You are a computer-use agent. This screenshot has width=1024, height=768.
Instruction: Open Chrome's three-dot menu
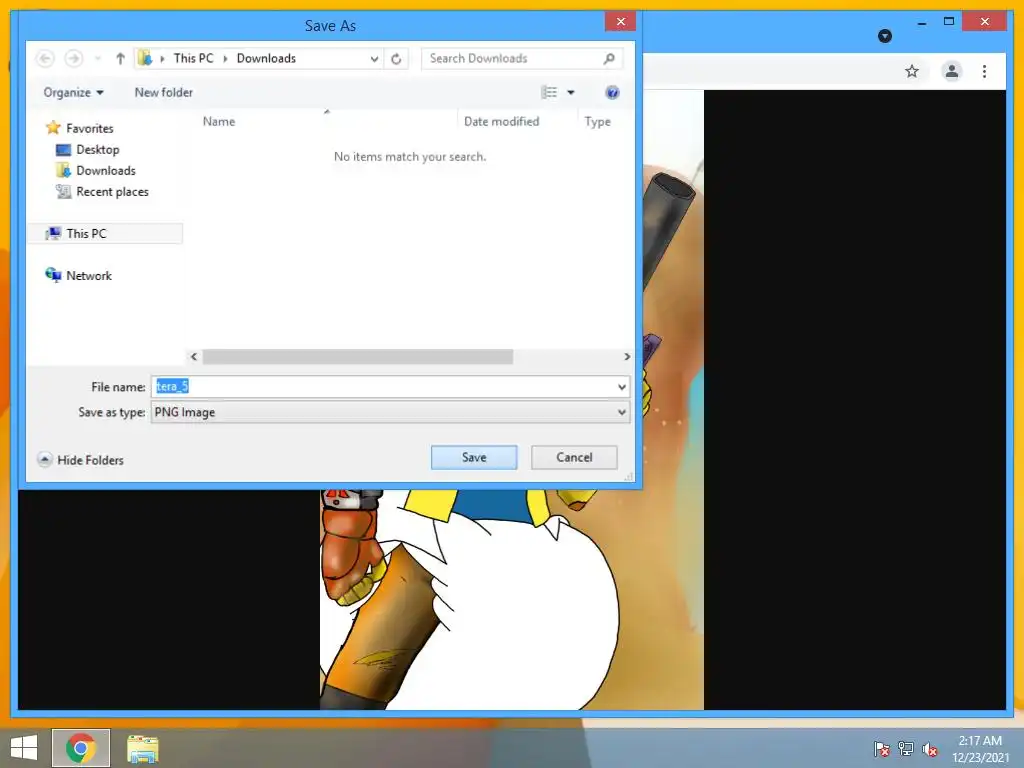tap(984, 71)
